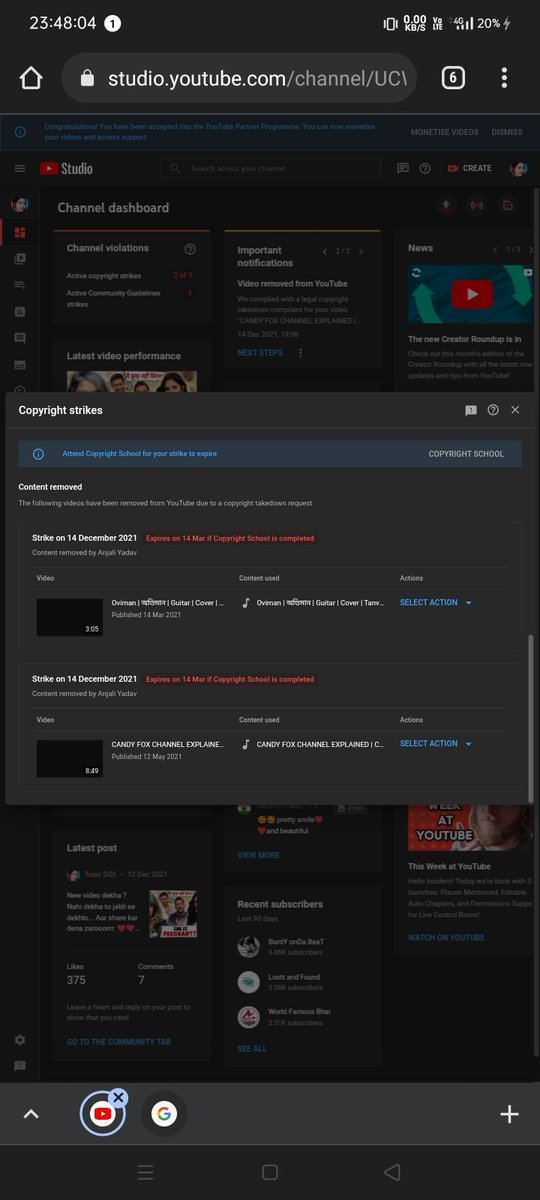Click CANDY FOX CHANNEL EXPLAINED video title
The height and width of the screenshot is (1200, 540).
pos(168,744)
